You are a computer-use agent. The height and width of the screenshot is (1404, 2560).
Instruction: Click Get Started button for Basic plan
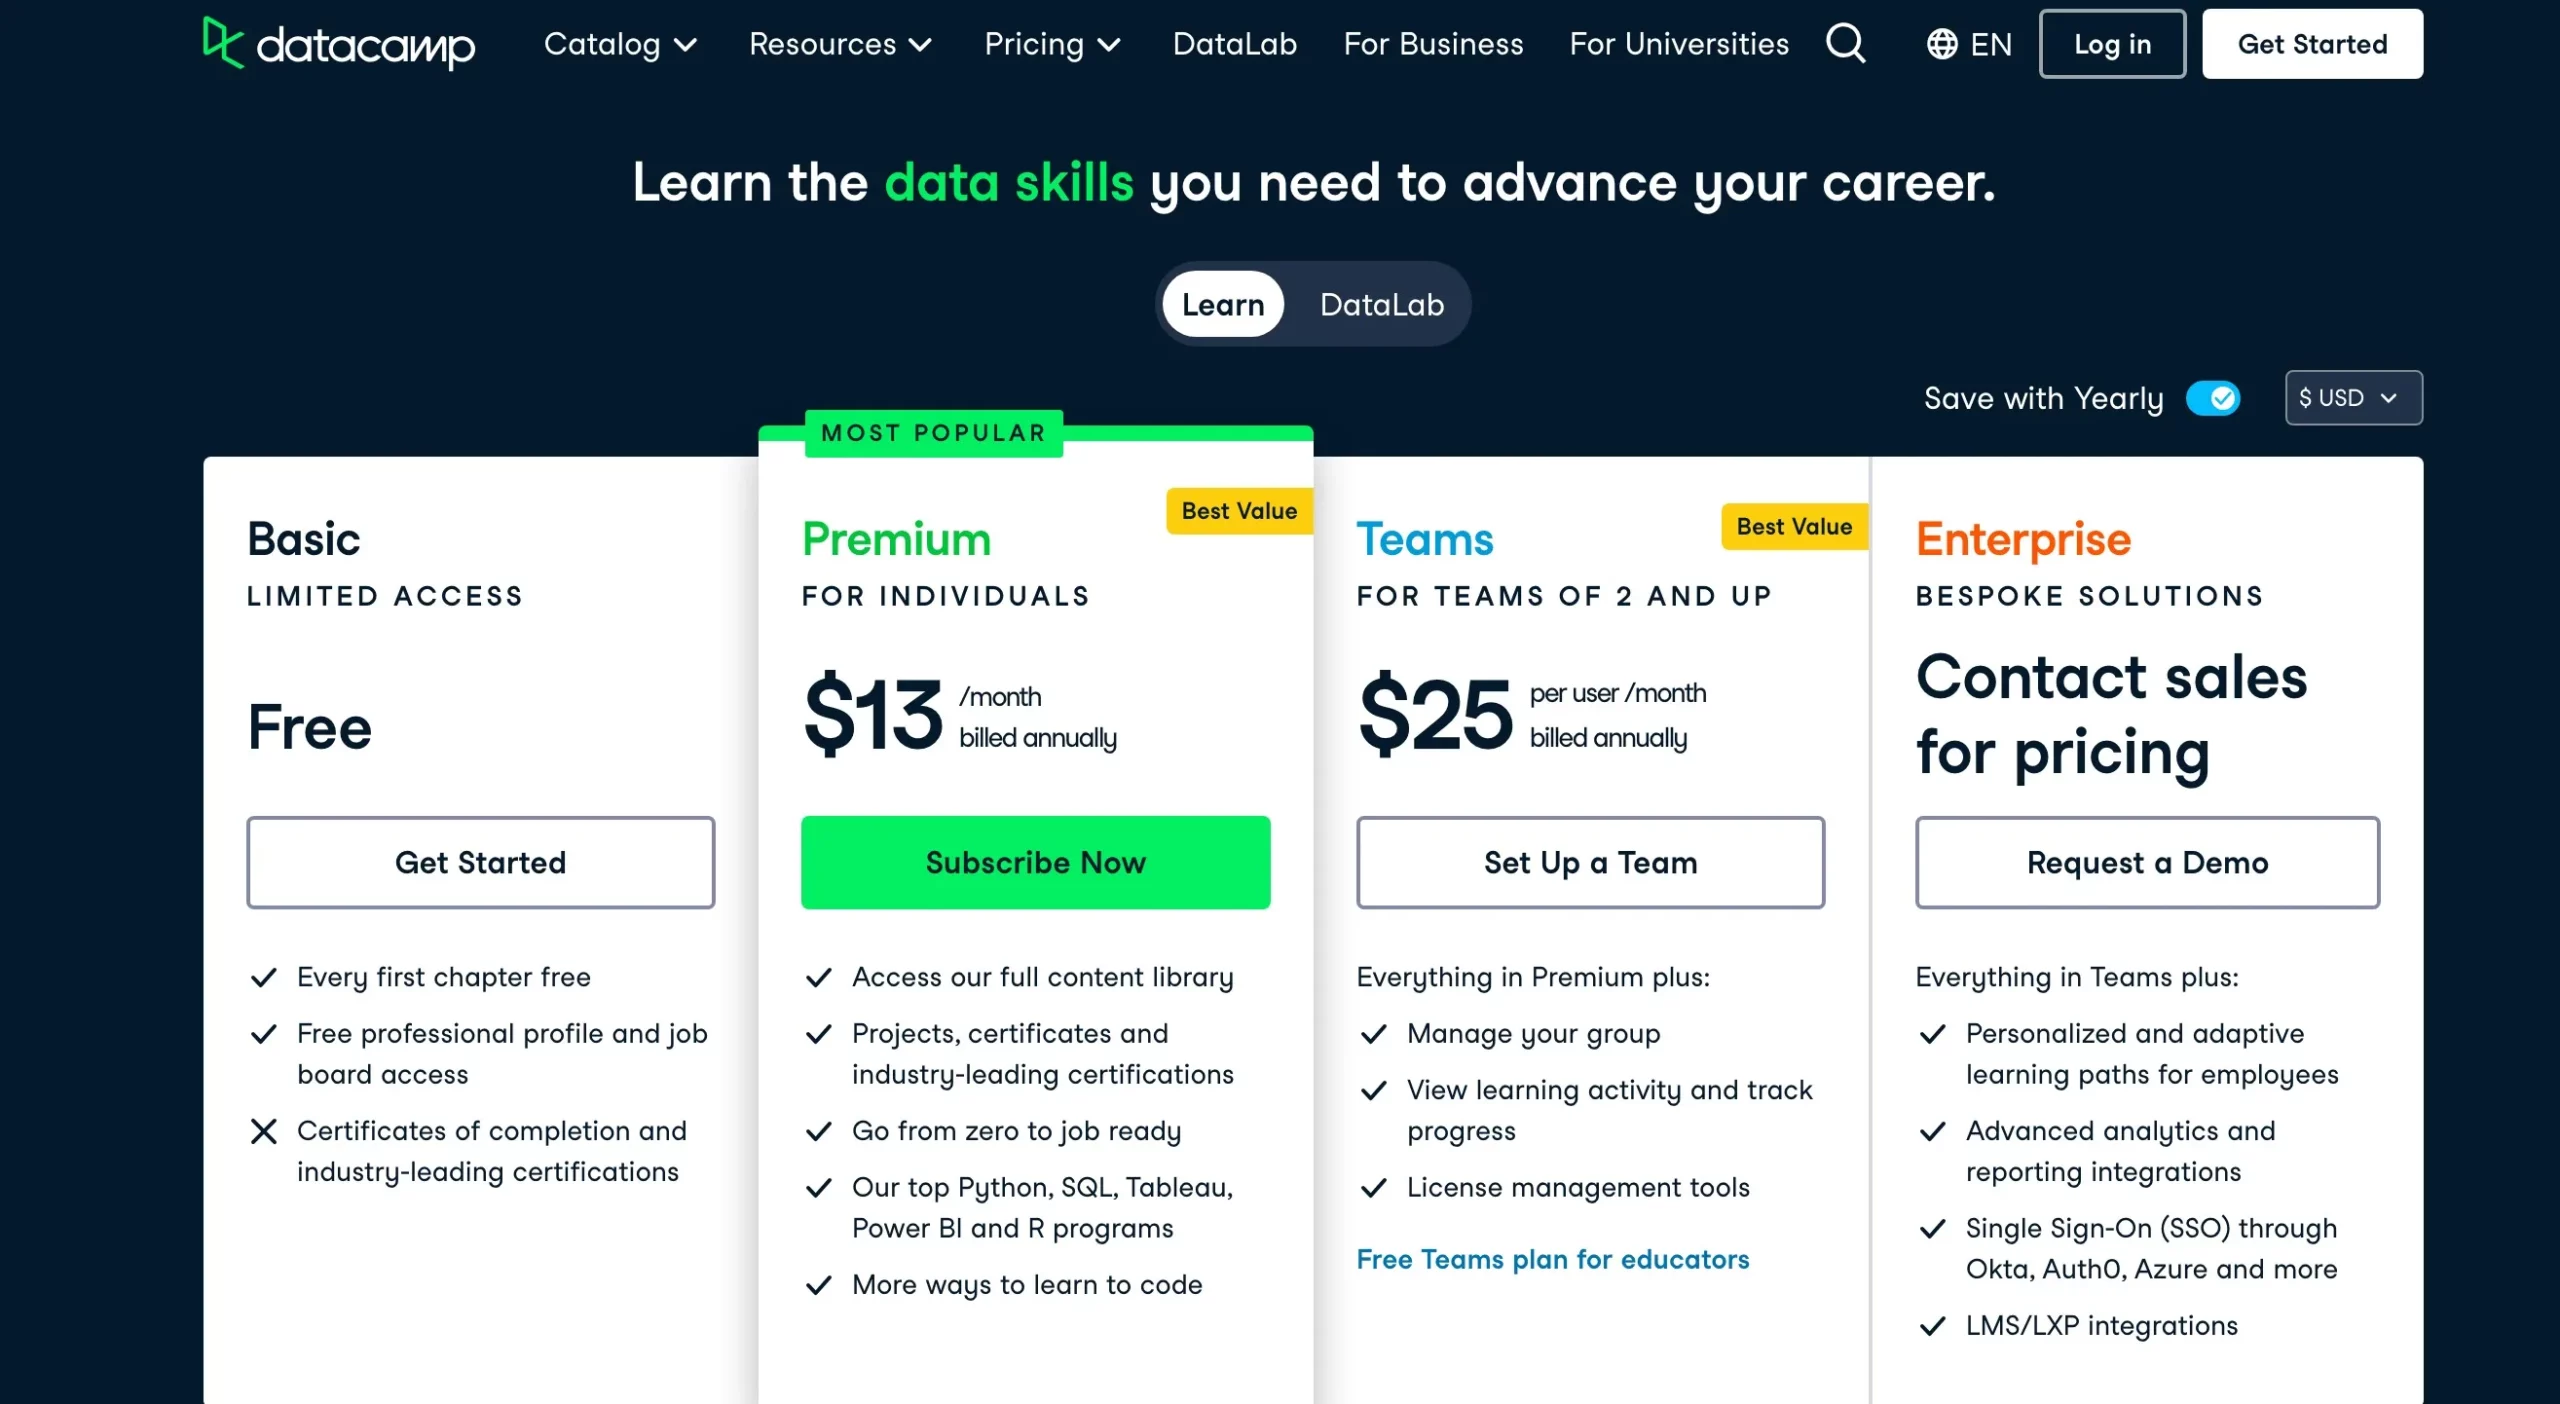pyautogui.click(x=481, y=863)
